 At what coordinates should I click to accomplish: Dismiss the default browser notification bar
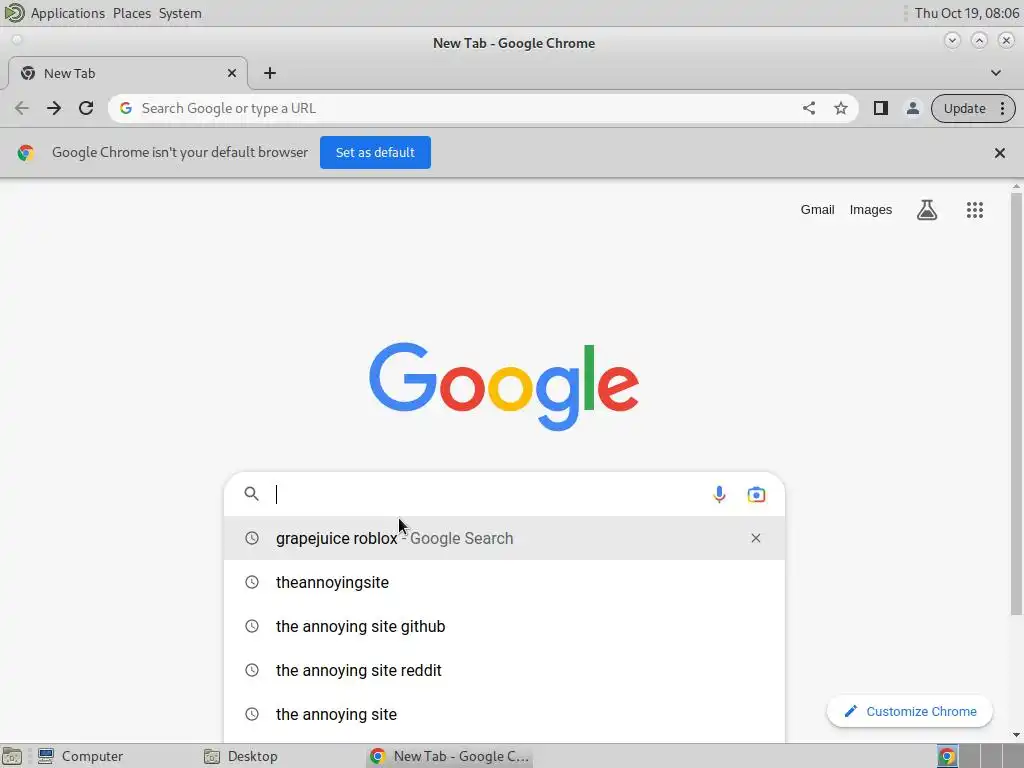pyautogui.click(x=999, y=153)
